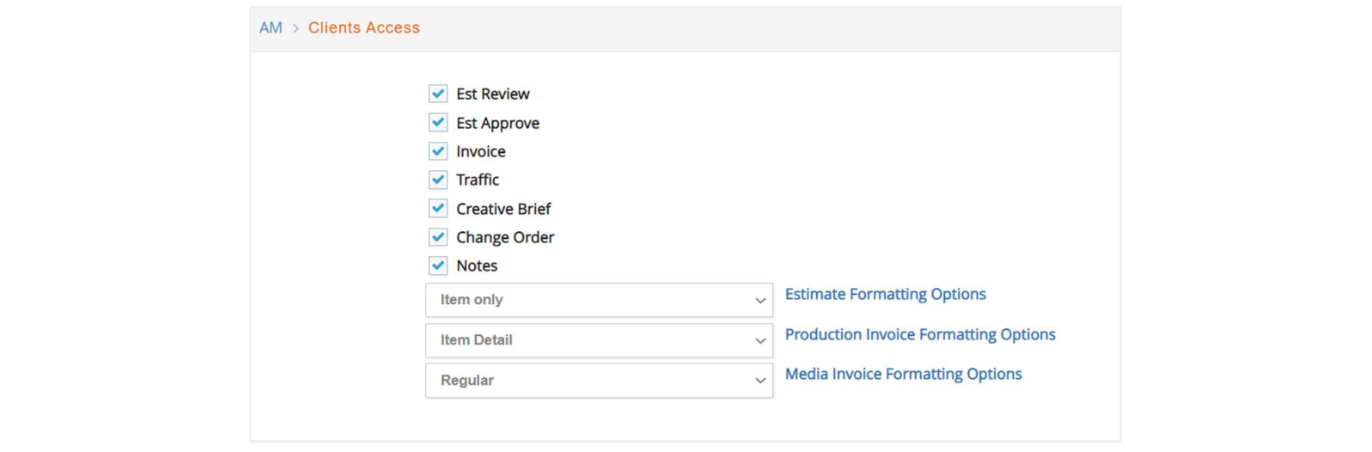Click the Change Order label text
This screenshot has width=1372, height=452.
click(505, 237)
